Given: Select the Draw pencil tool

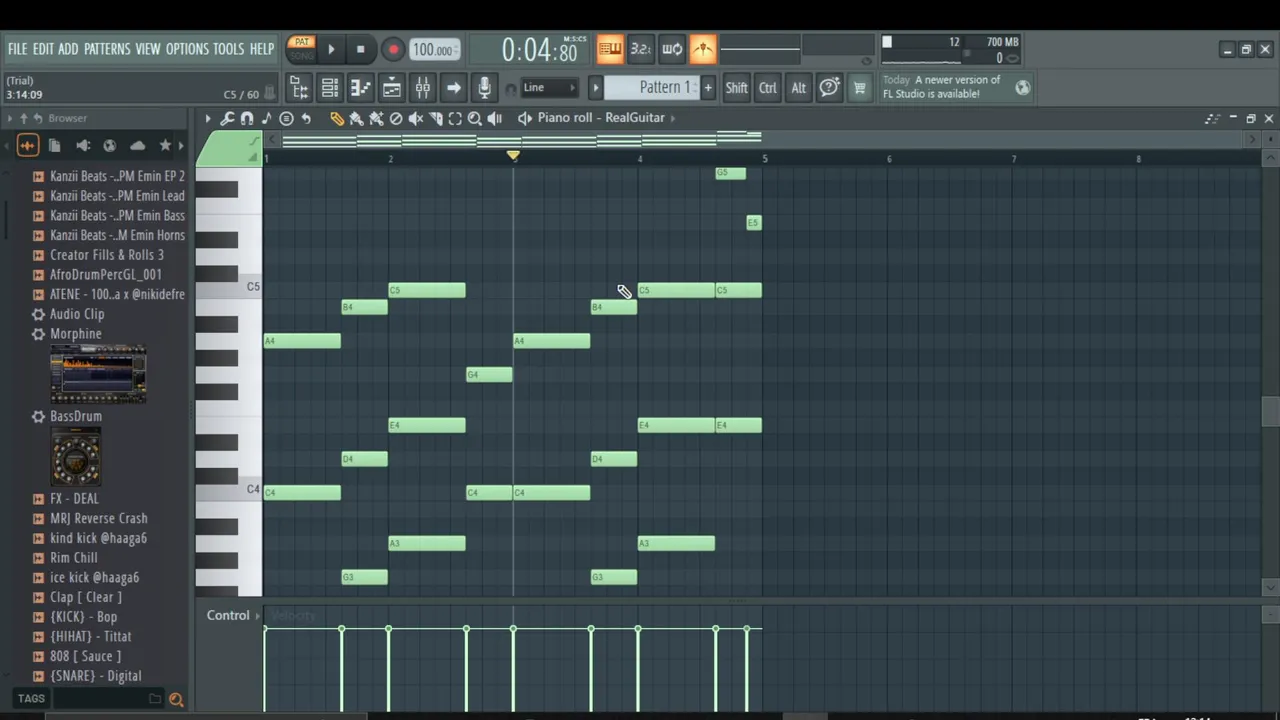Looking at the screenshot, I should [x=337, y=118].
